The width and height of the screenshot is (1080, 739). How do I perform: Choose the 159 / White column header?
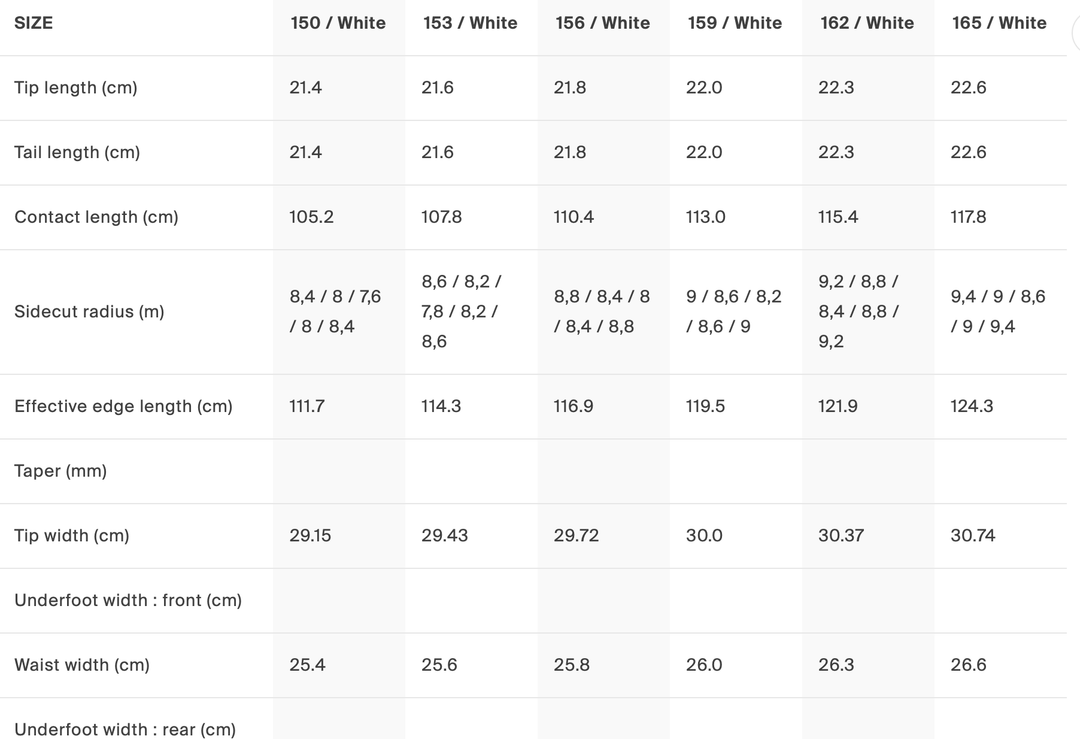click(735, 23)
